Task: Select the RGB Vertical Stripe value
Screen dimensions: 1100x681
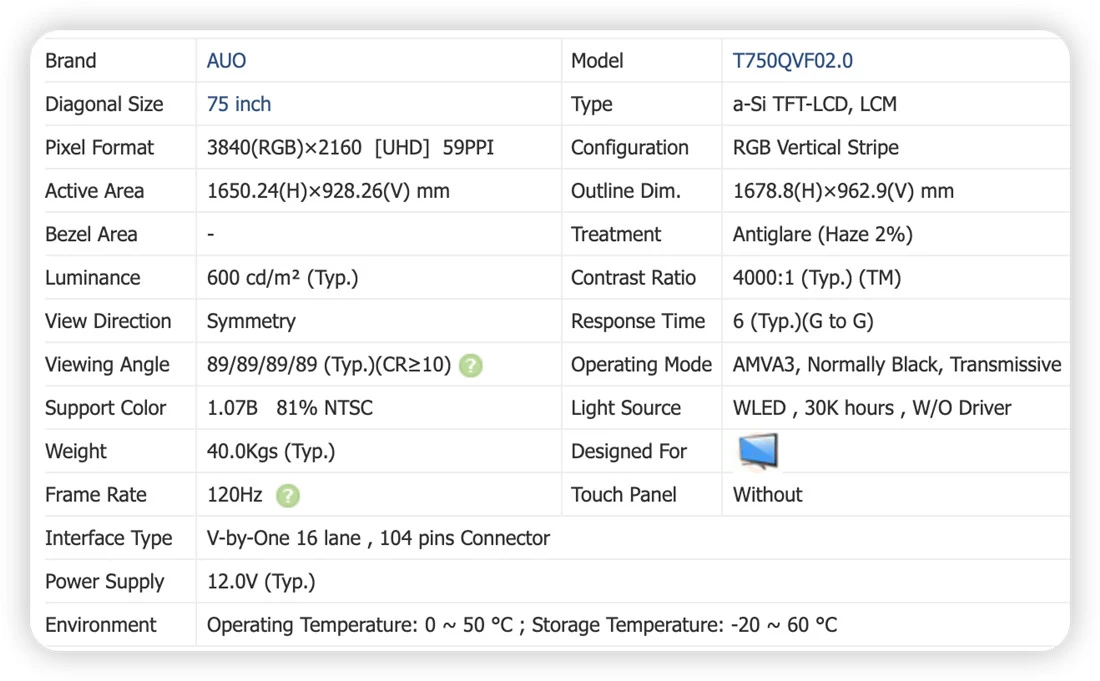Action: click(x=816, y=148)
